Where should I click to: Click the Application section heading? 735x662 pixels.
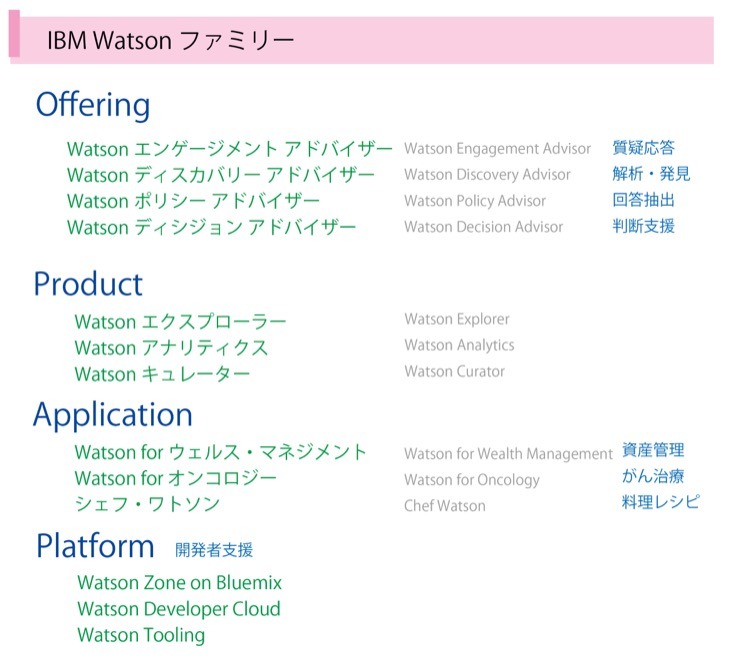coord(112,414)
